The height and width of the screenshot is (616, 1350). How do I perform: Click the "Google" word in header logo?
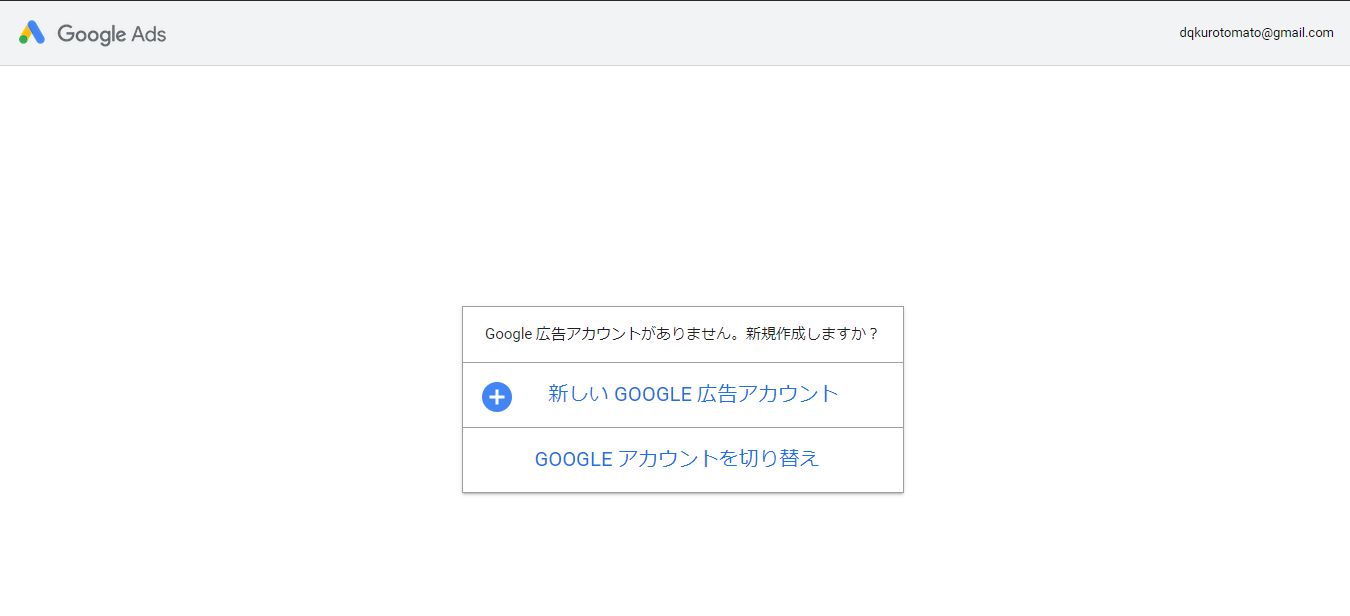click(x=91, y=34)
